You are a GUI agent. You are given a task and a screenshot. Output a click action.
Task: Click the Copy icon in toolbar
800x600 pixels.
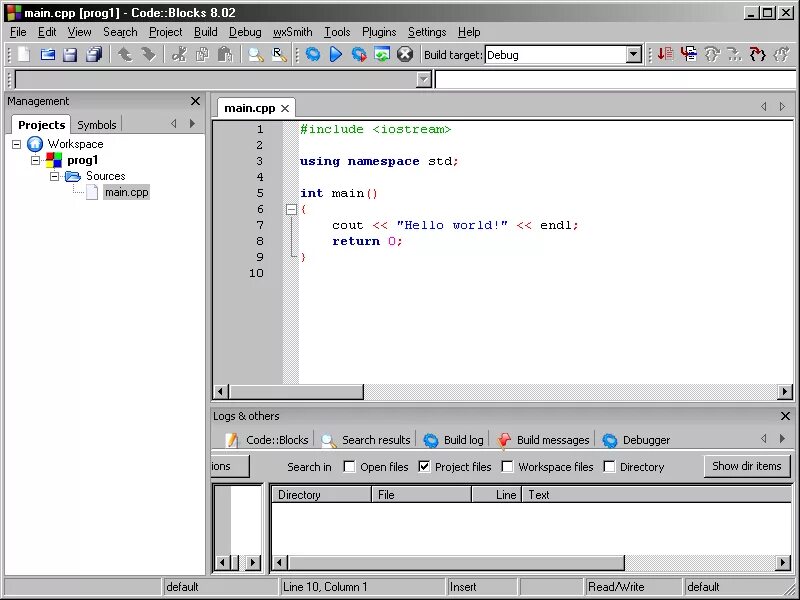tap(202, 54)
